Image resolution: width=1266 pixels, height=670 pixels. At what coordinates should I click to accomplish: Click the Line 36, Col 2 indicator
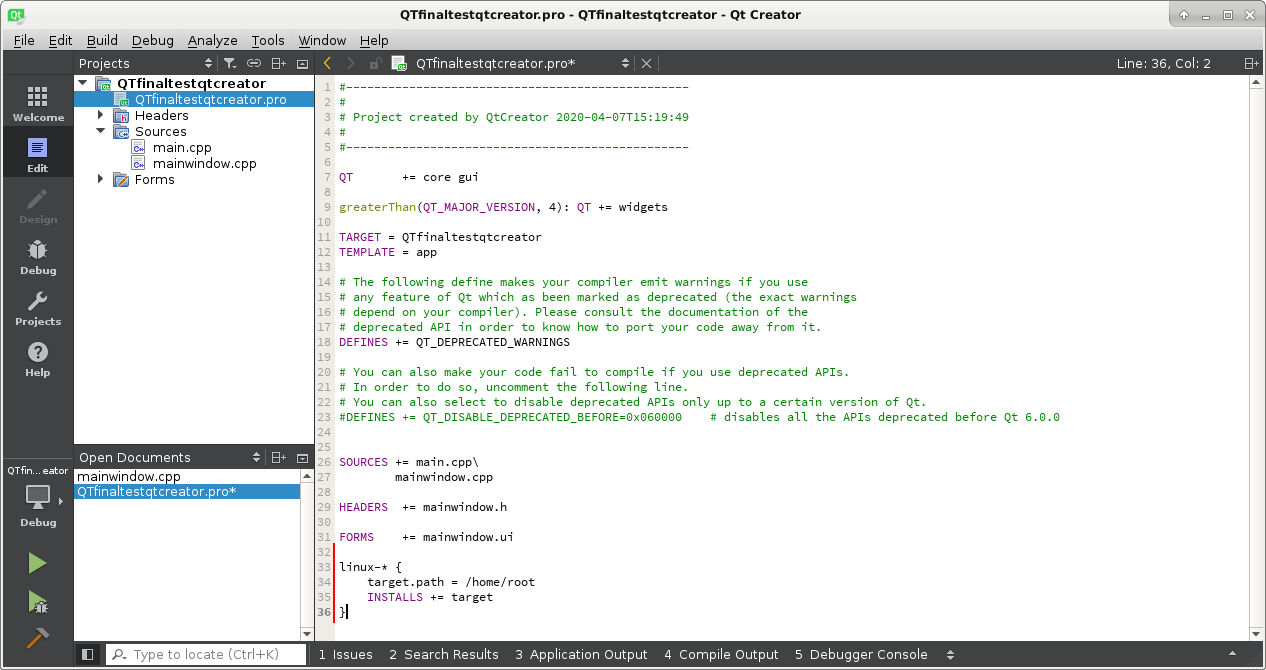(x=1163, y=63)
